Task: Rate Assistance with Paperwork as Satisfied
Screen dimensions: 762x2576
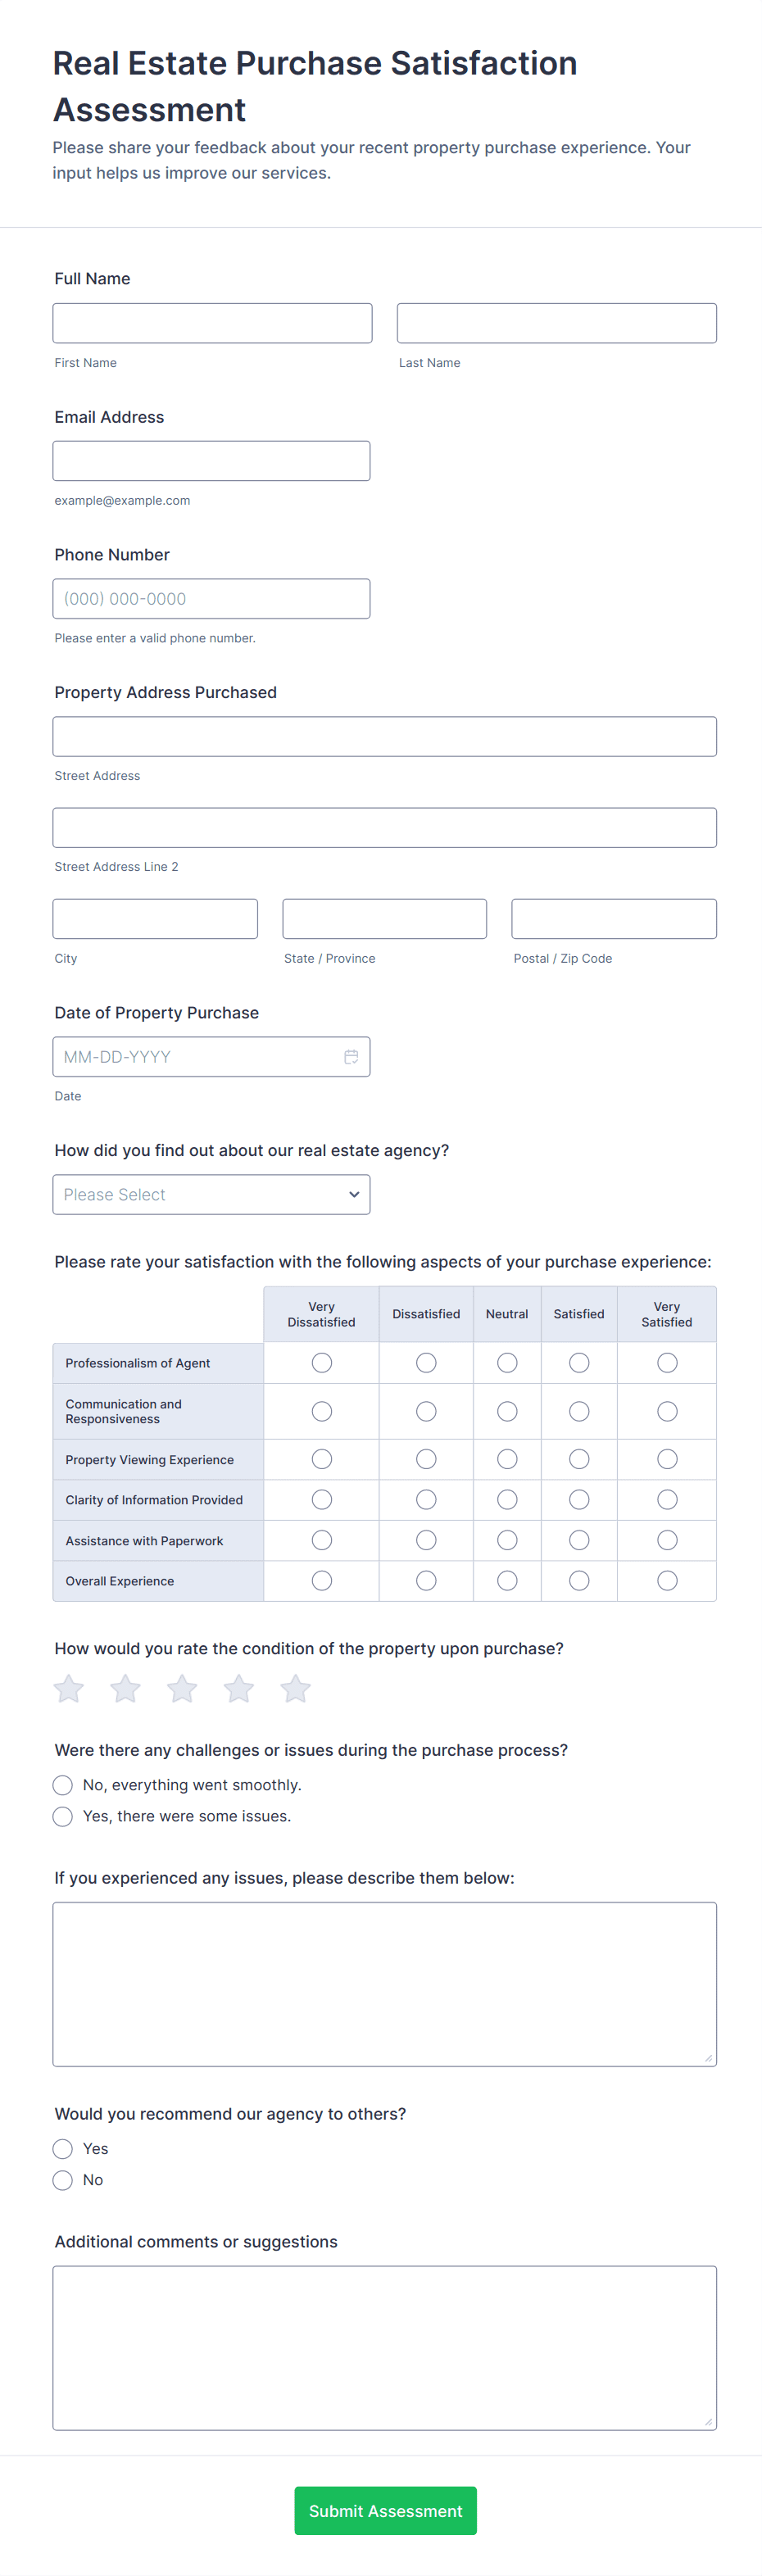Action: point(579,1540)
